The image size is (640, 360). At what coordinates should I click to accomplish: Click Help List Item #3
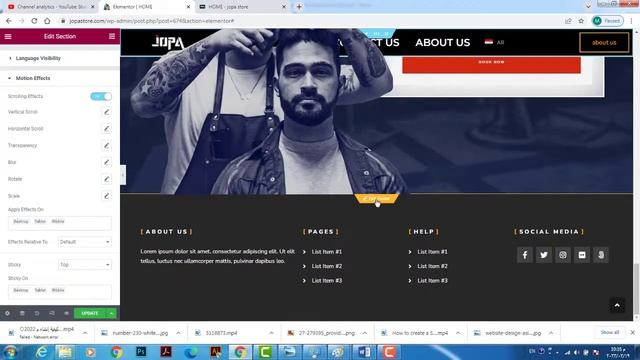pos(432,280)
